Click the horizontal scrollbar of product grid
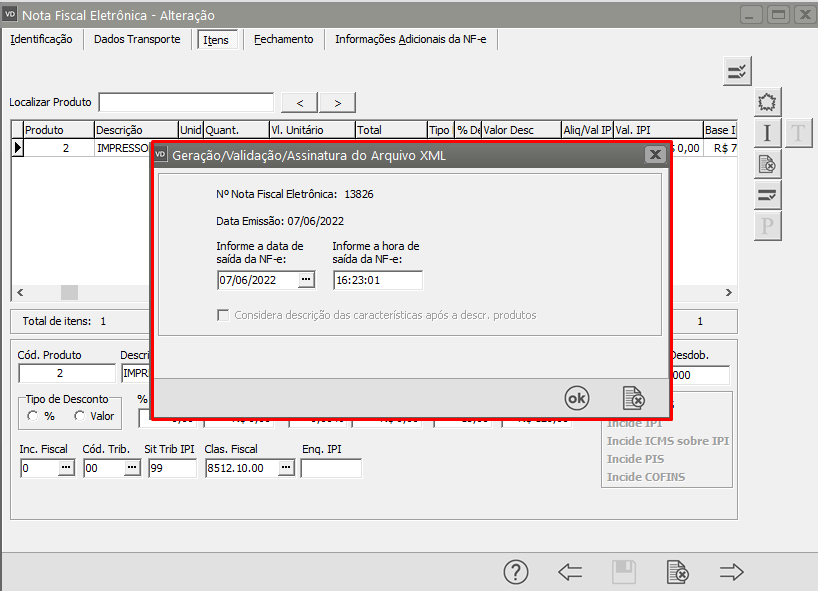 [69, 293]
